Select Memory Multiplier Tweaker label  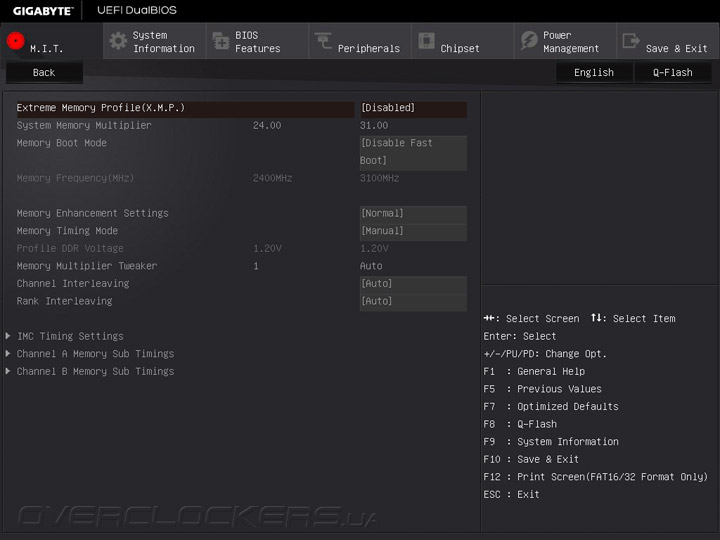(x=87, y=266)
